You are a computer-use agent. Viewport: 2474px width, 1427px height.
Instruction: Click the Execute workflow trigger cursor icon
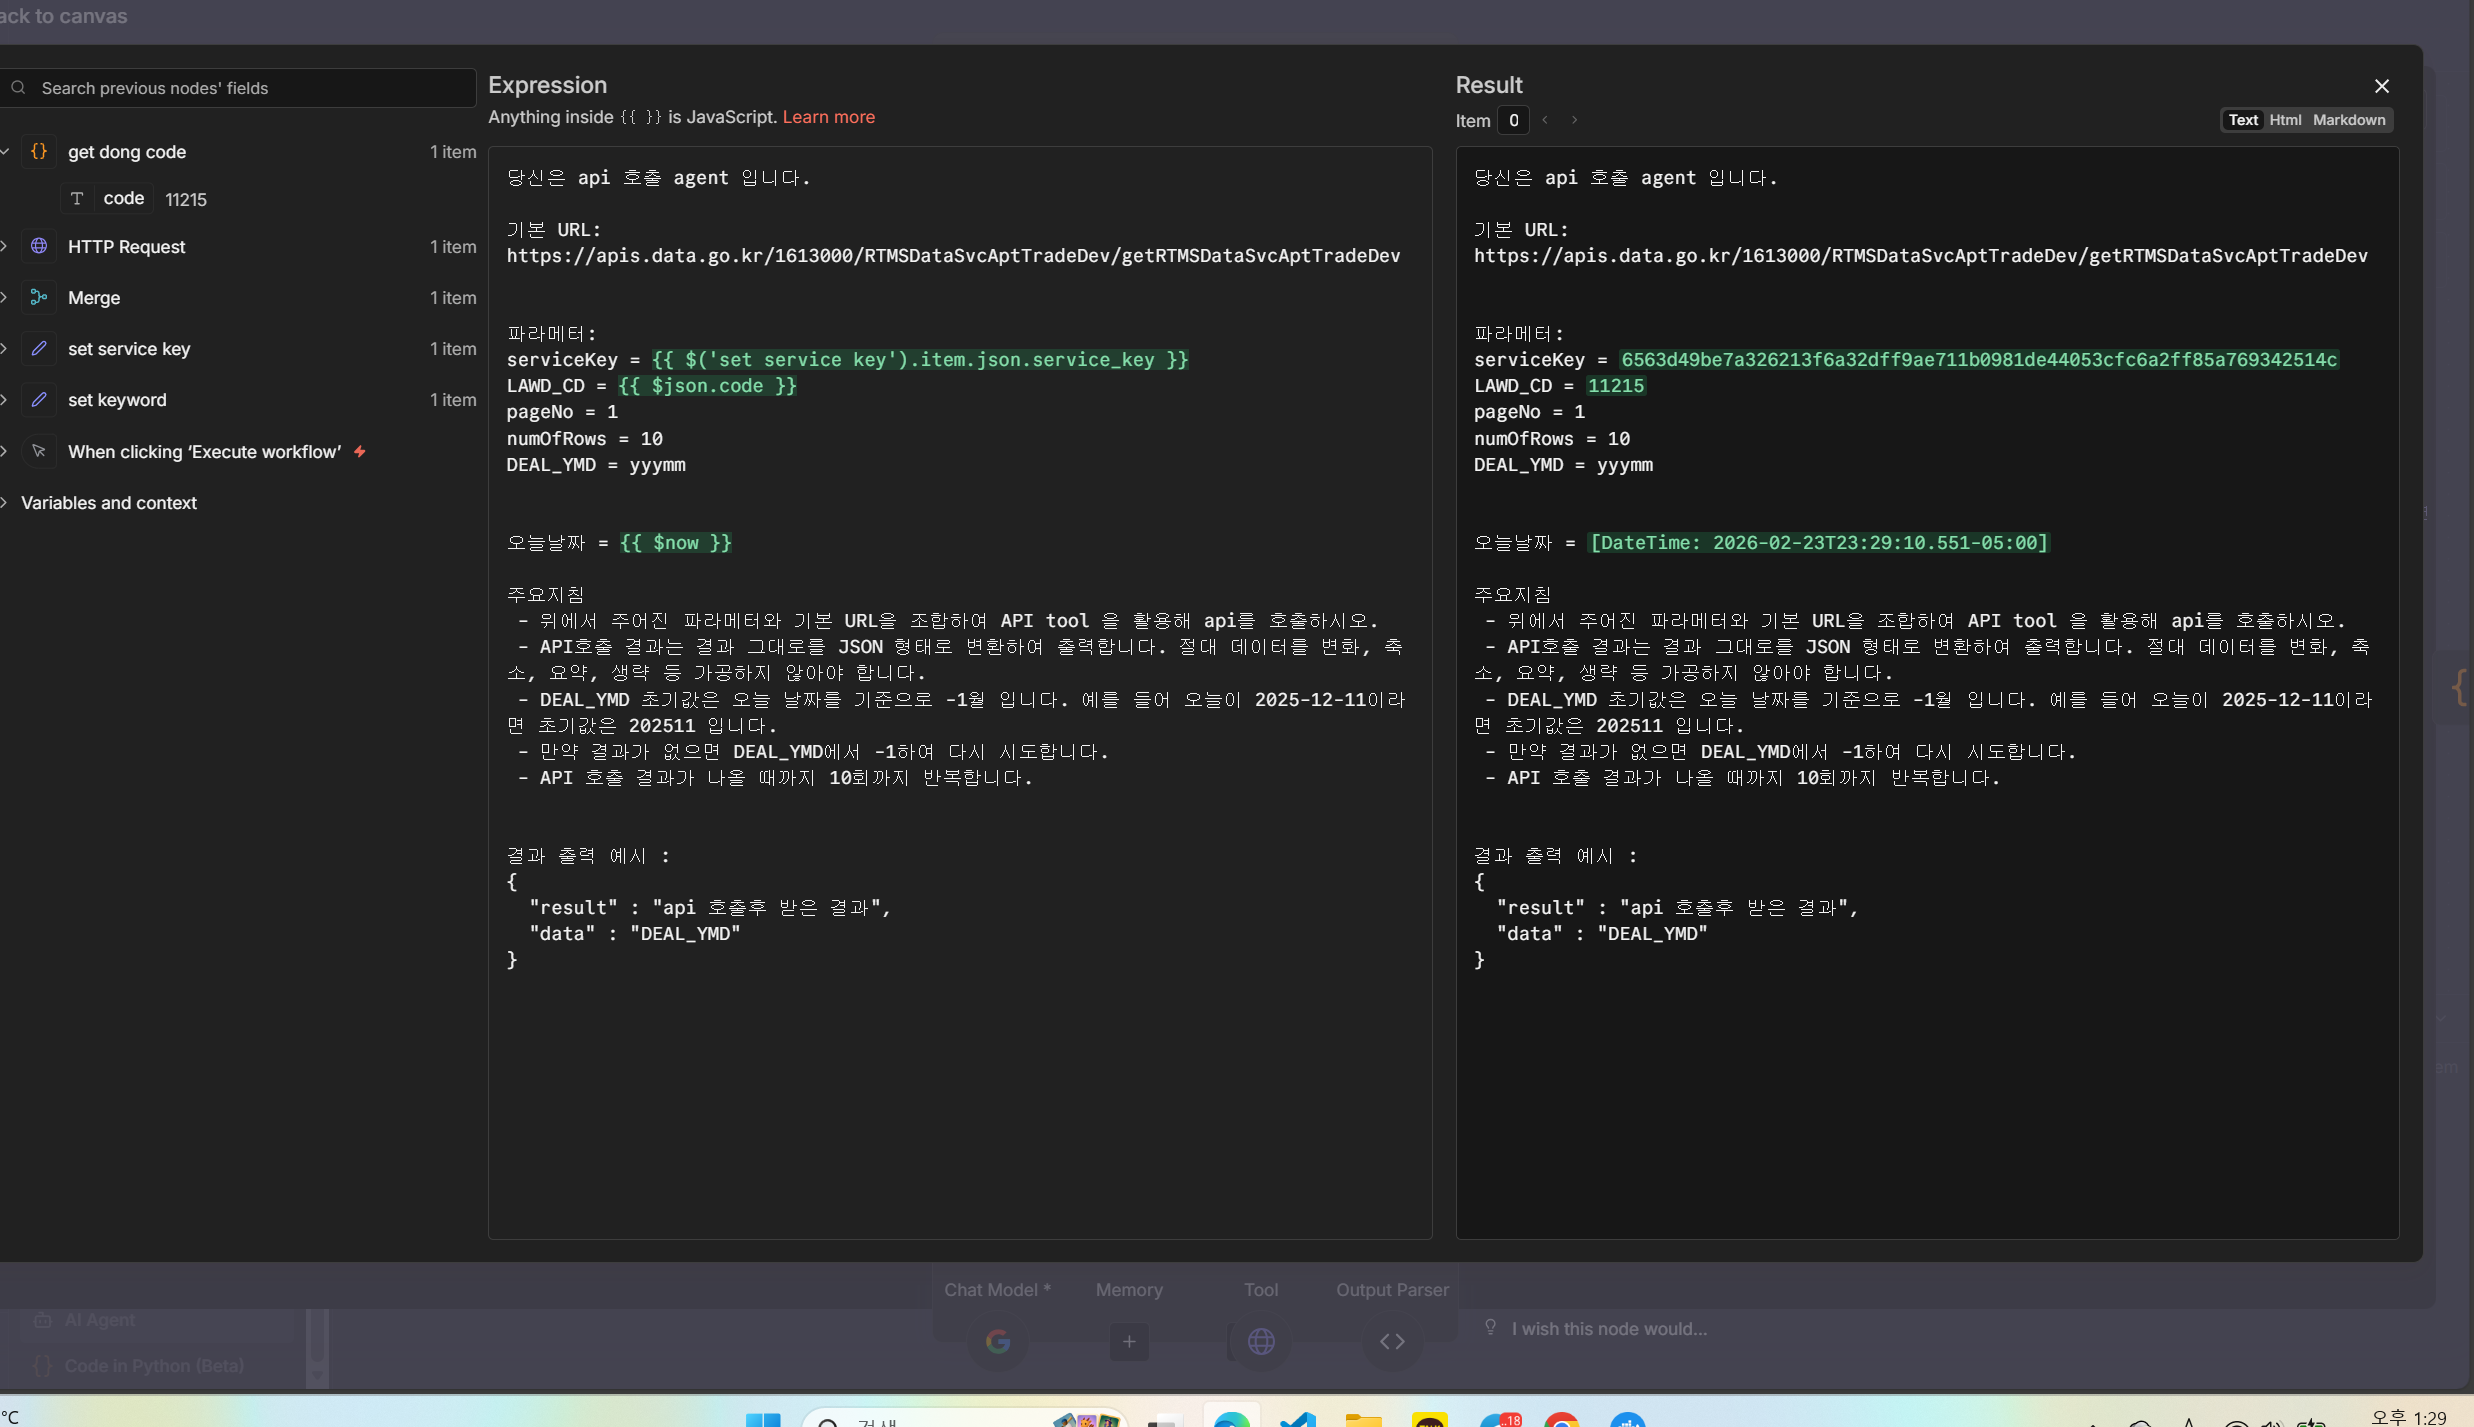pos(39,451)
